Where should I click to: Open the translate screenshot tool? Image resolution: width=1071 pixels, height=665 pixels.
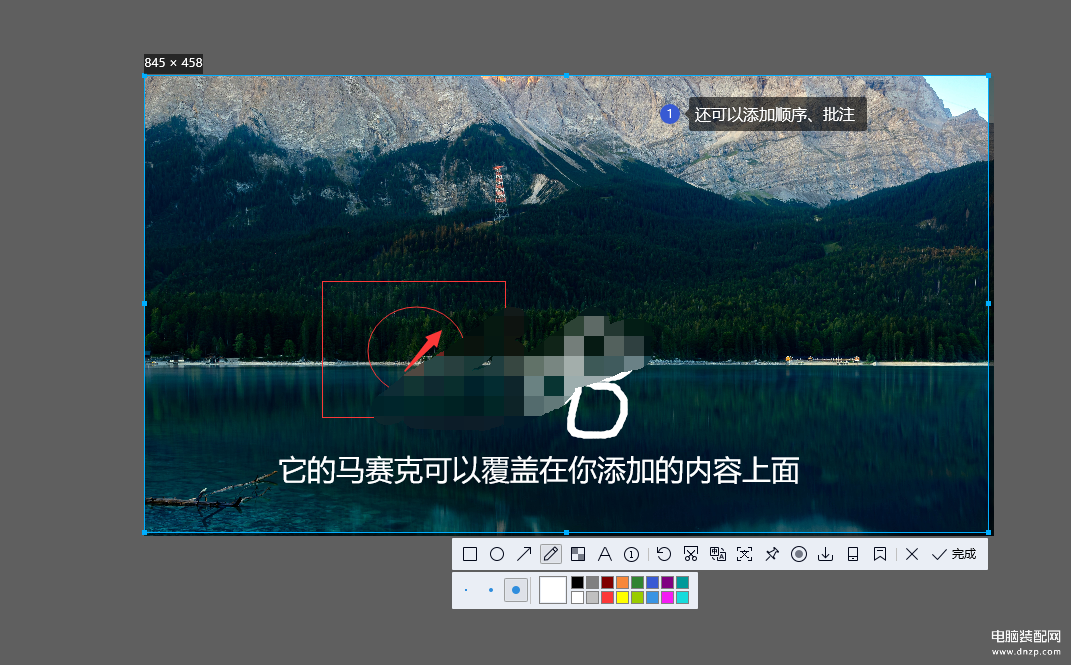[x=717, y=554]
